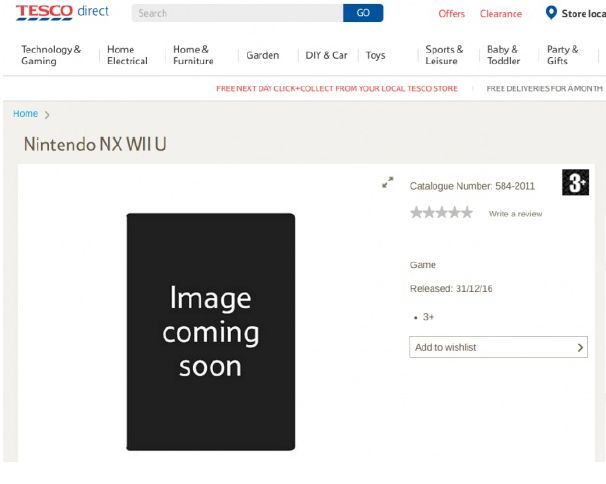The height and width of the screenshot is (484, 606).
Task: Expand the product image with arrows icon
Action: point(388,183)
